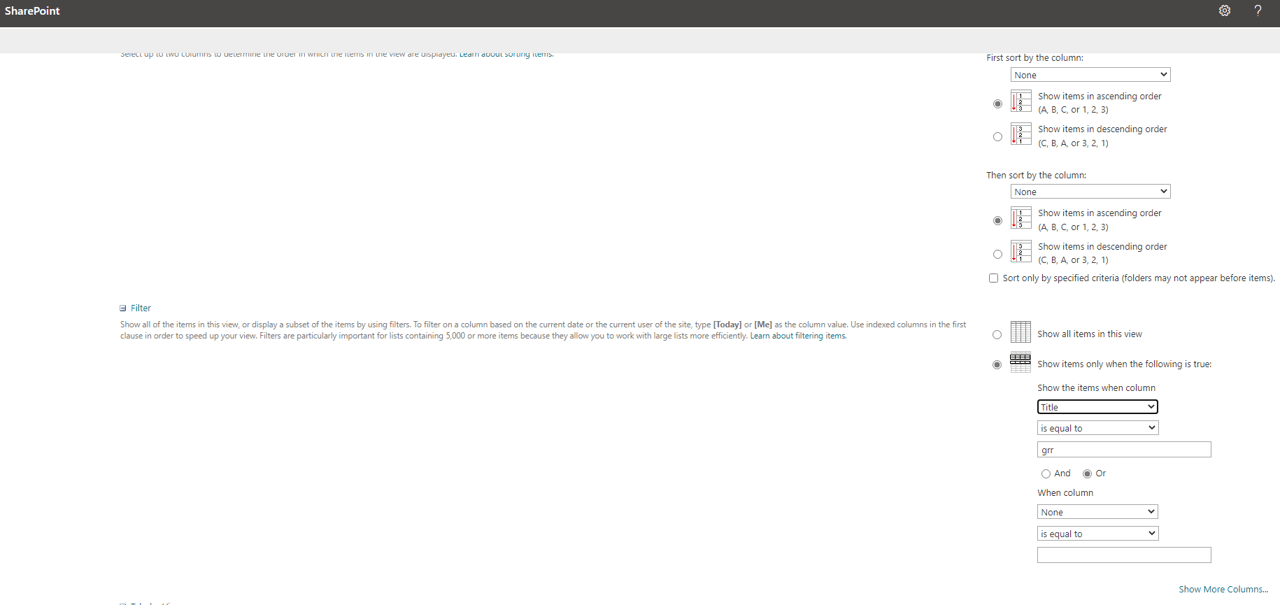Select ascending order for first sort
Viewport: 1280px width, 605px height.
[997, 104]
